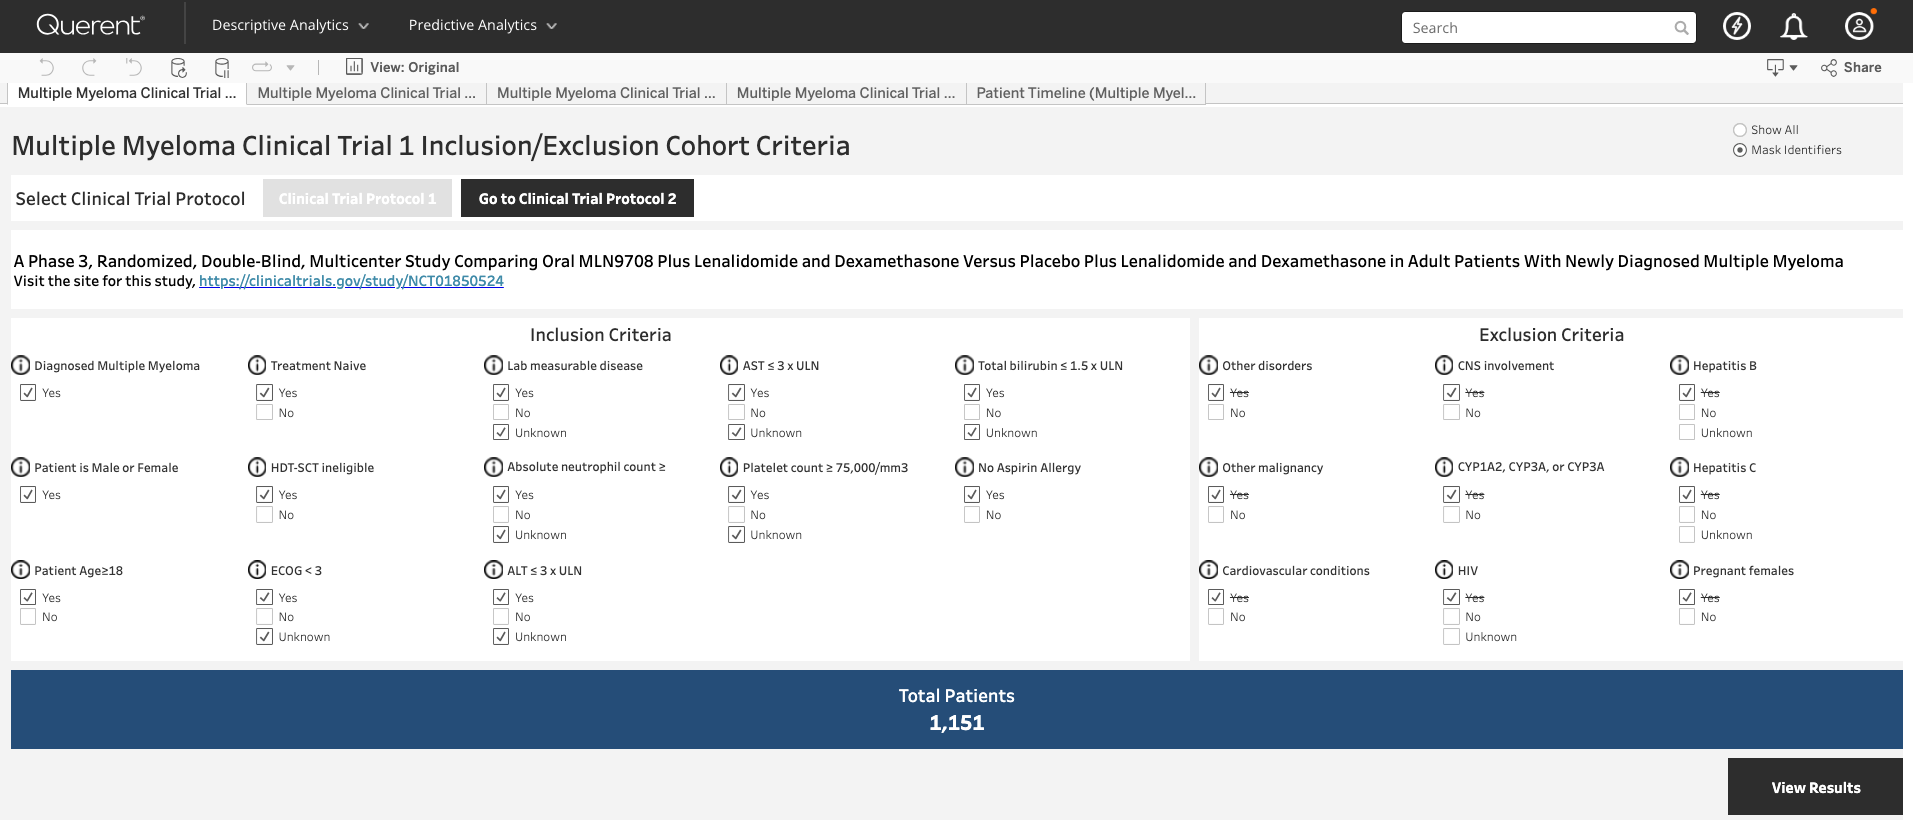Viewport: 1913px width, 820px height.
Task: Click the Total Patients 1,151 banner
Action: coord(957,709)
